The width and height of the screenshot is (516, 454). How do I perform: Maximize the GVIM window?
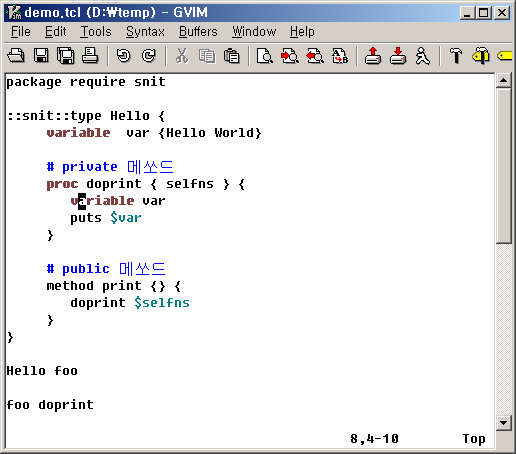point(483,13)
